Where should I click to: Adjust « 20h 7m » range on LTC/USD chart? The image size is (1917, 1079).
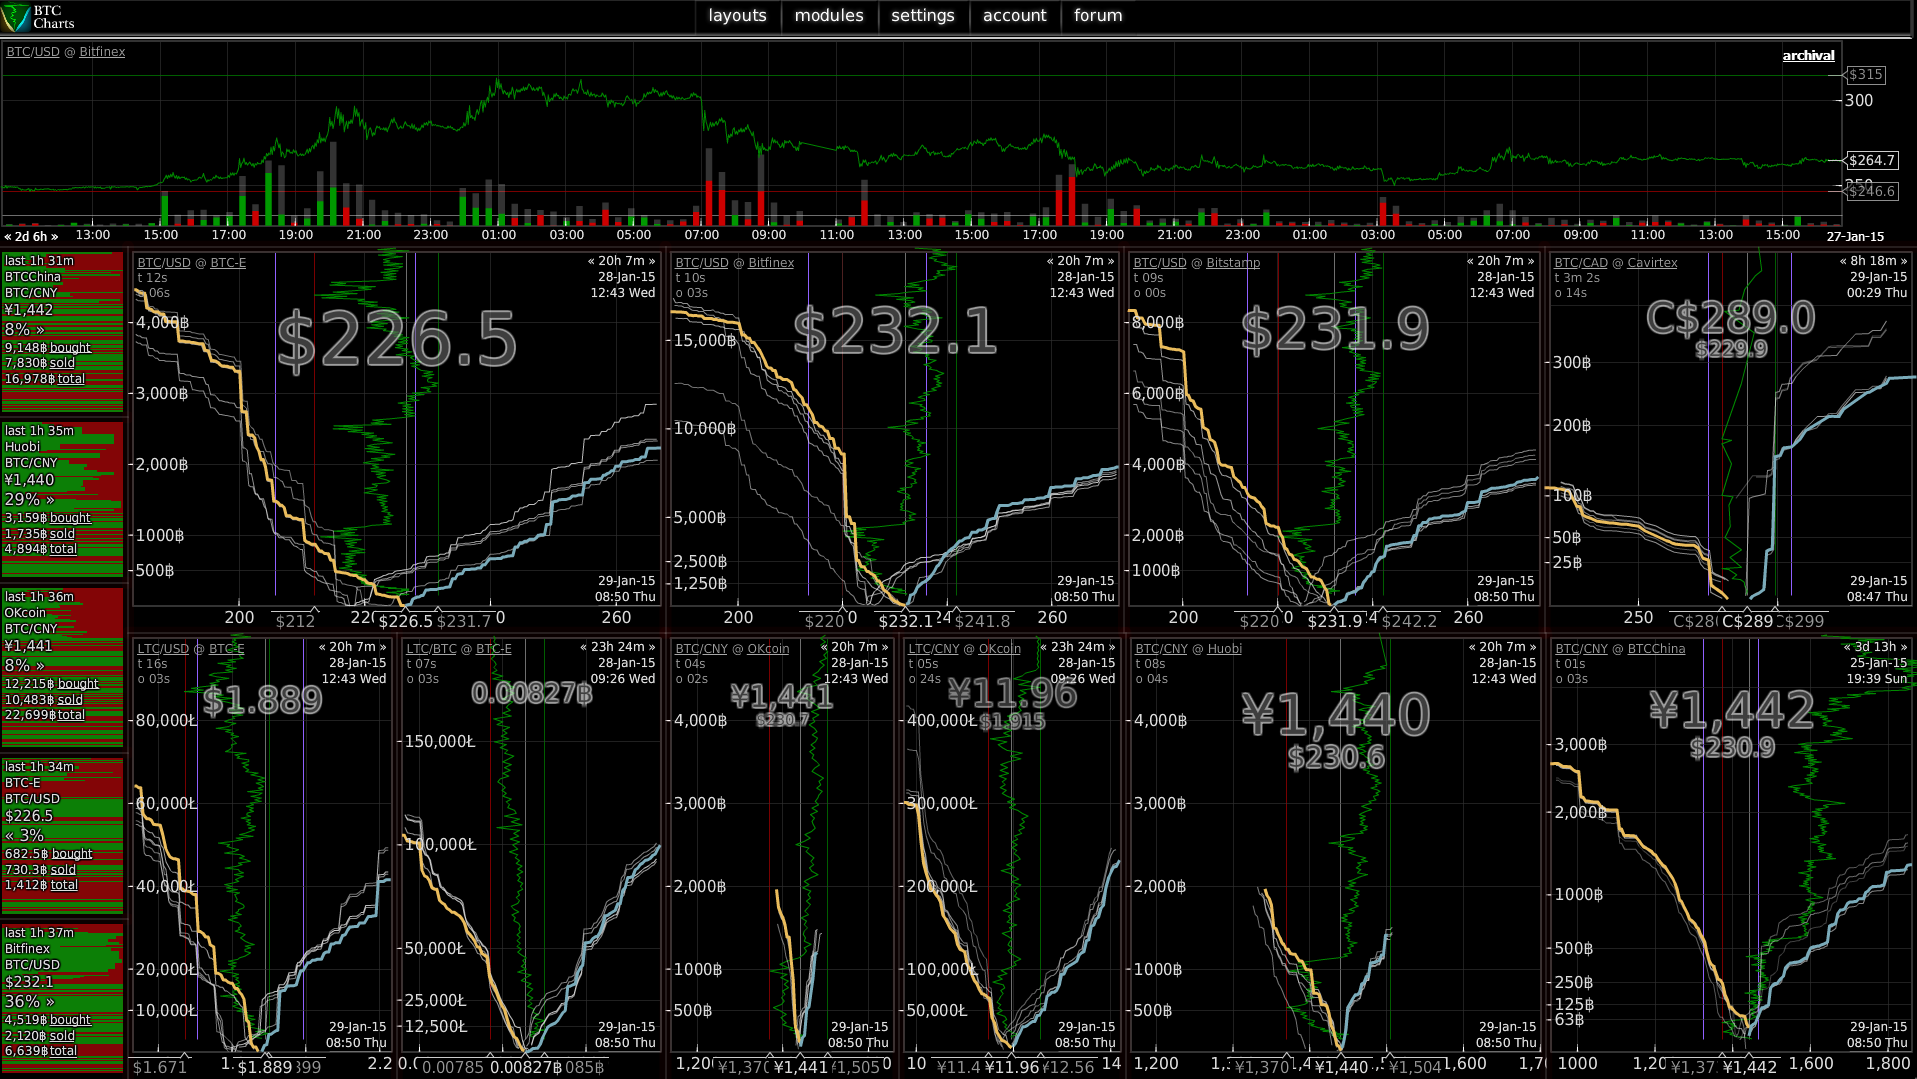[352, 647]
